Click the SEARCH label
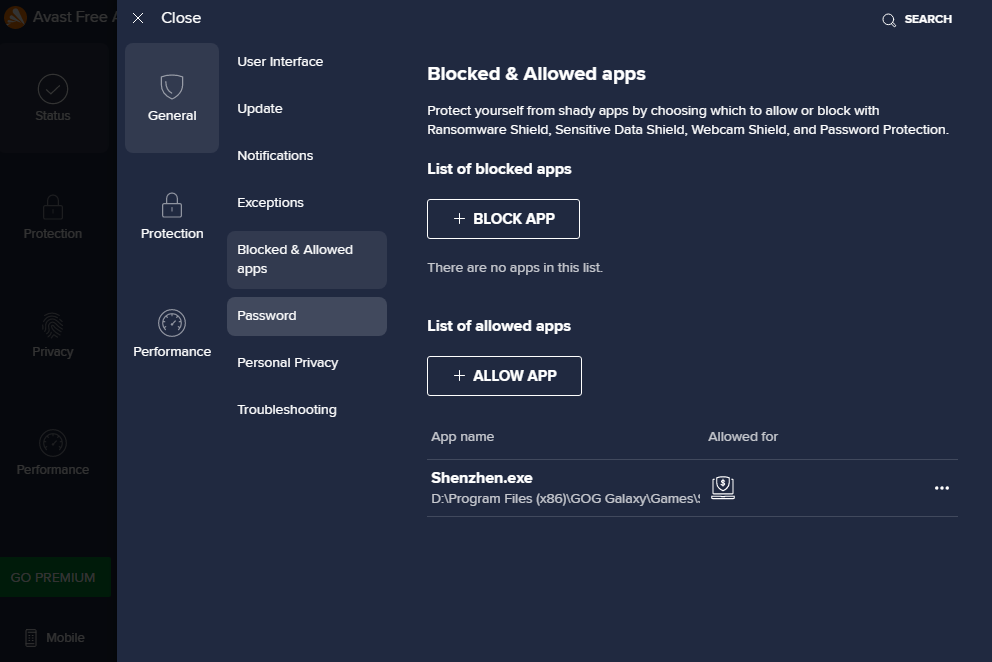This screenshot has height=662, width=992. coord(927,19)
